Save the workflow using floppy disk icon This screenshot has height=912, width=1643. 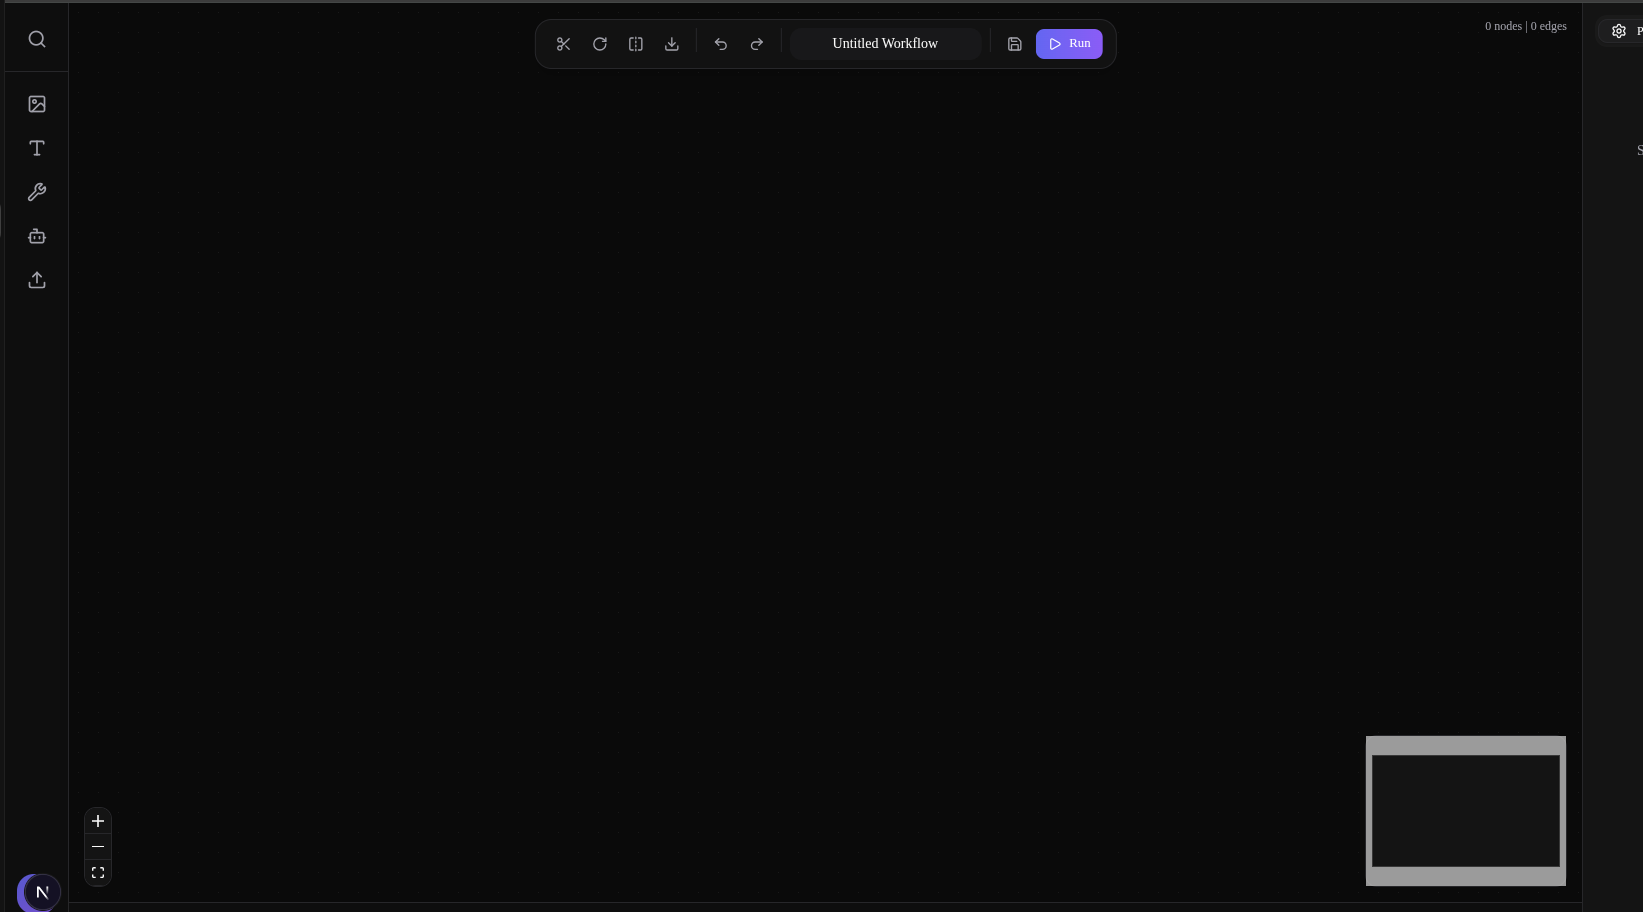tap(1015, 44)
